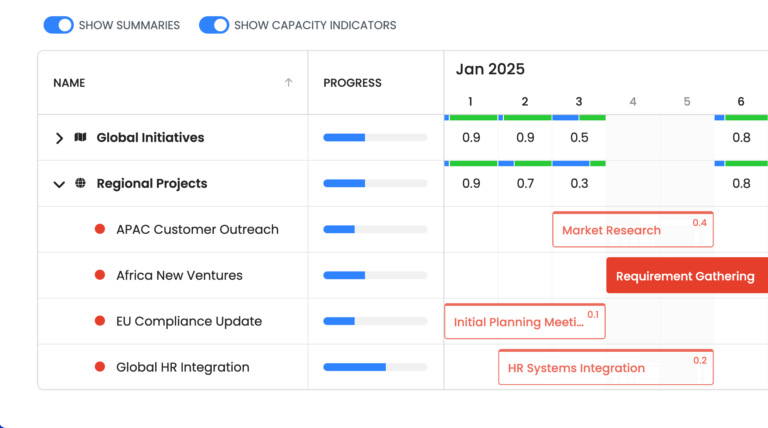
Task: Click the map icon beside Global Initiatives
Action: [x=80, y=137]
